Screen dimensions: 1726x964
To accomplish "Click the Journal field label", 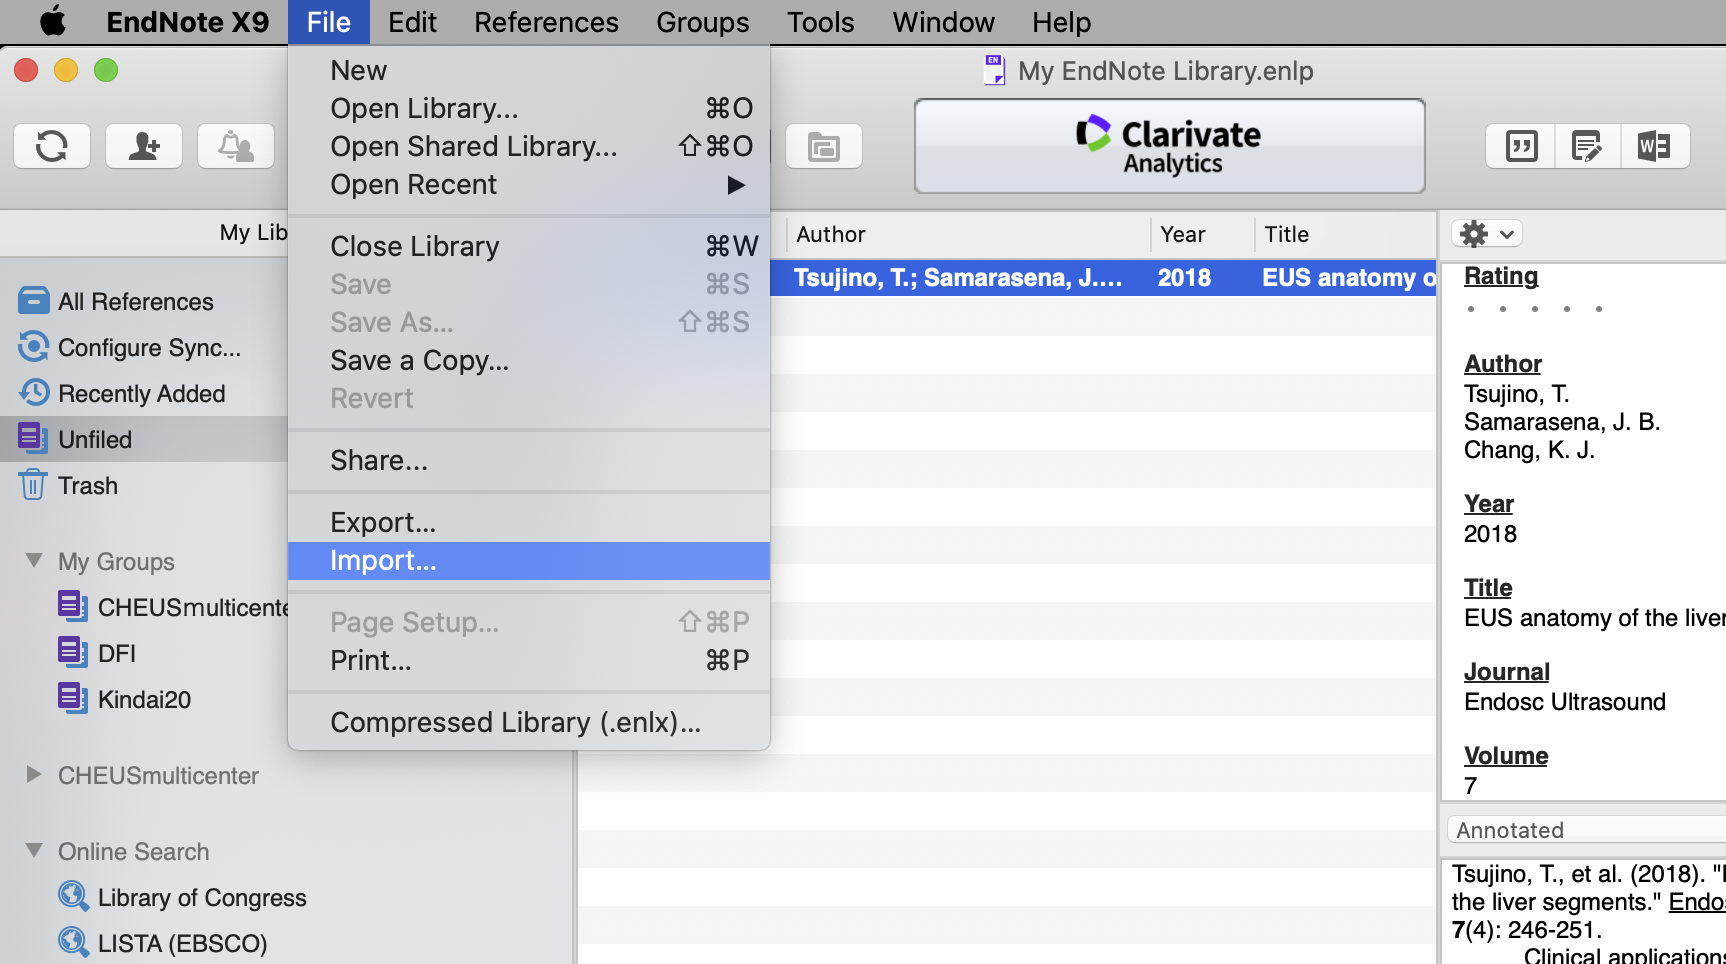I will coord(1506,671).
